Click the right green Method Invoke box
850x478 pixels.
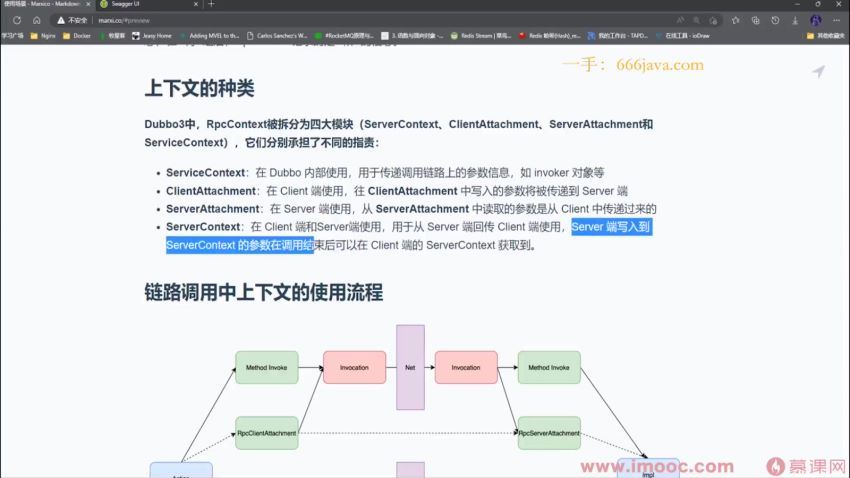pyautogui.click(x=549, y=367)
